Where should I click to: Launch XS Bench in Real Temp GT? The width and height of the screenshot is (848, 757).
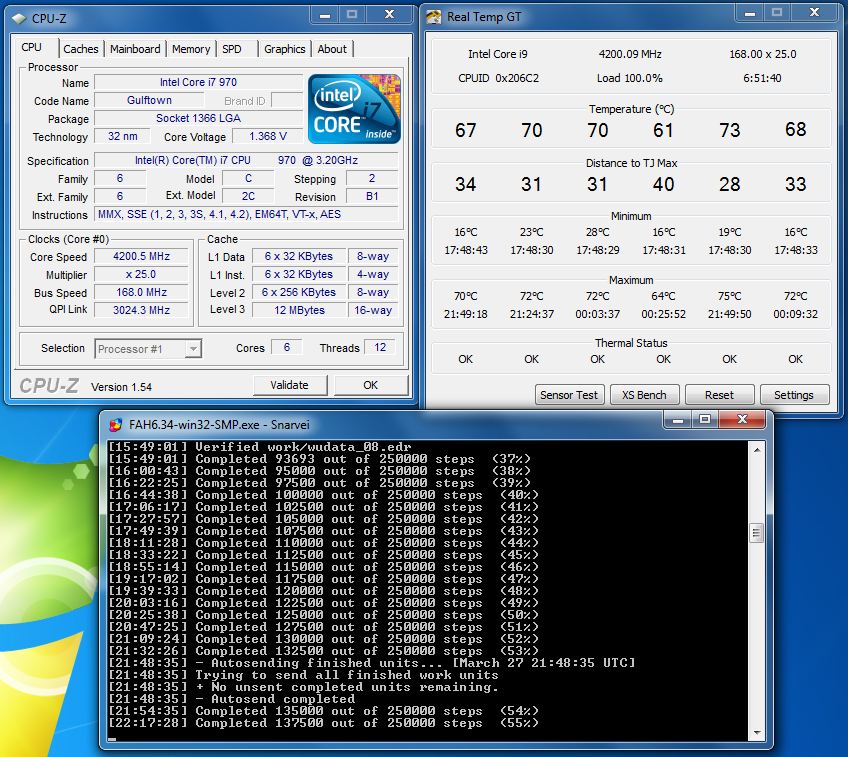click(x=644, y=395)
